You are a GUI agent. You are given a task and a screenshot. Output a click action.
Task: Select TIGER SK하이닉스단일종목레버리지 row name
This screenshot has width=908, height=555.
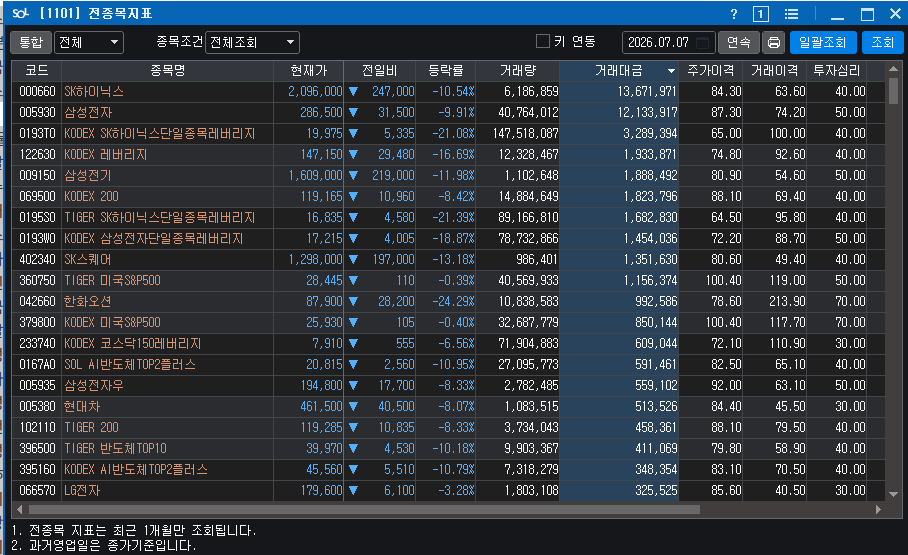[x=159, y=217]
